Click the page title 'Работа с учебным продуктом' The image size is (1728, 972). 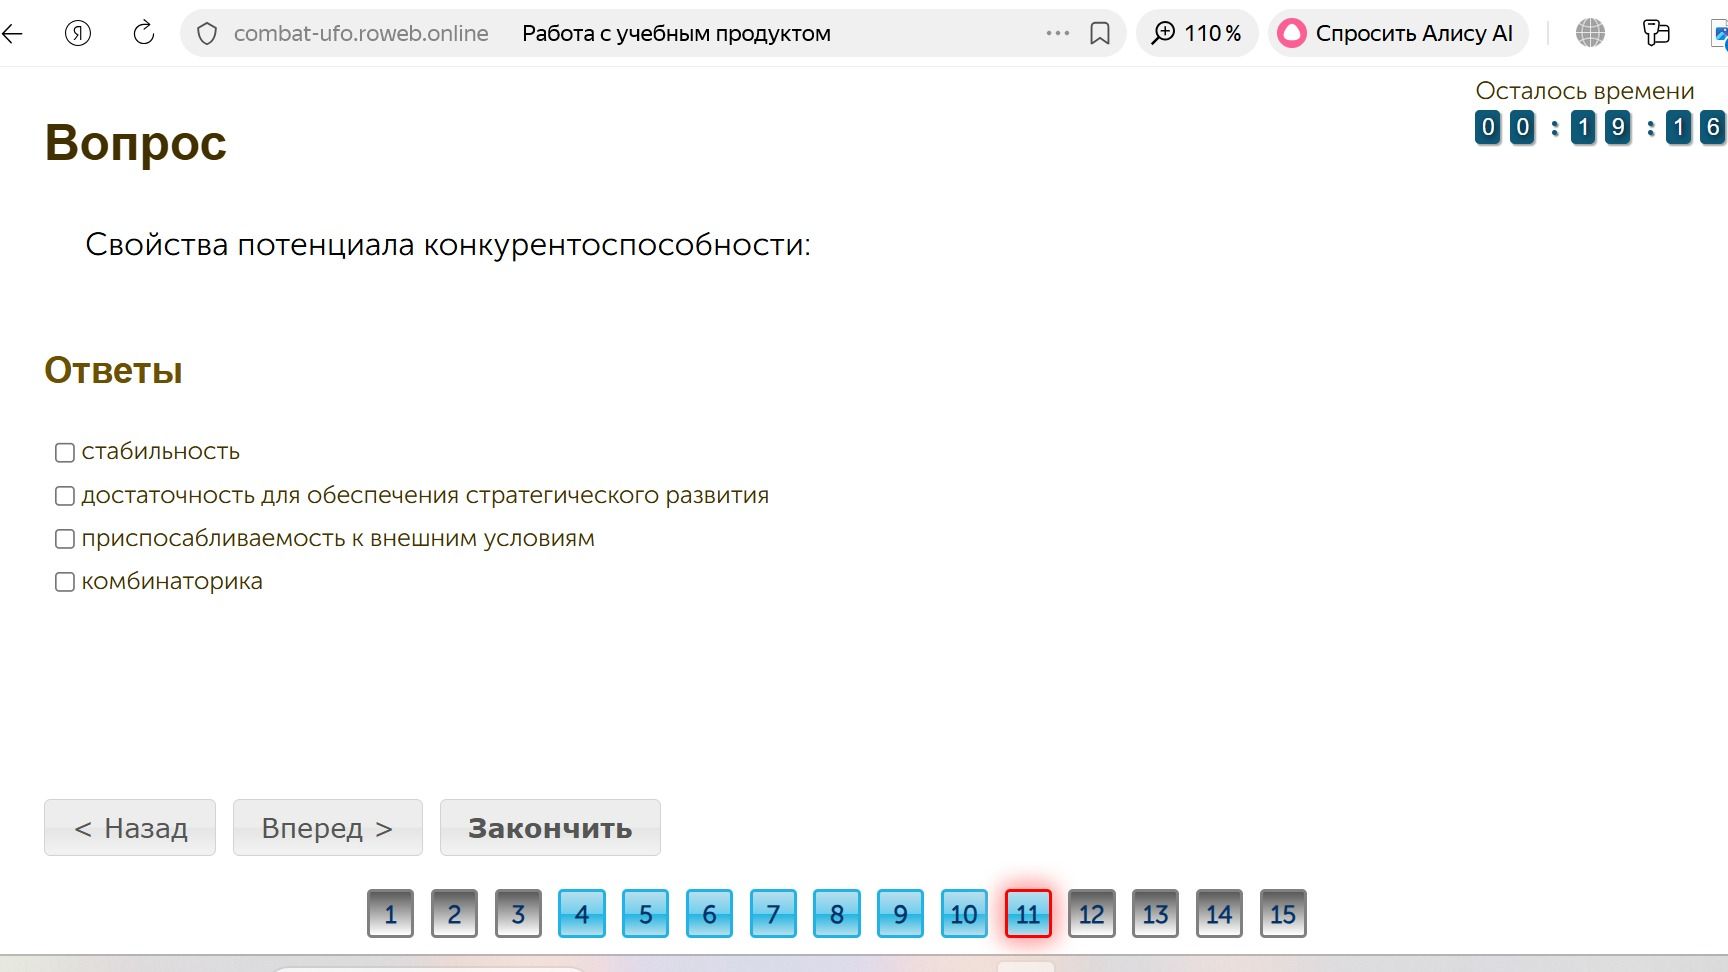point(676,34)
